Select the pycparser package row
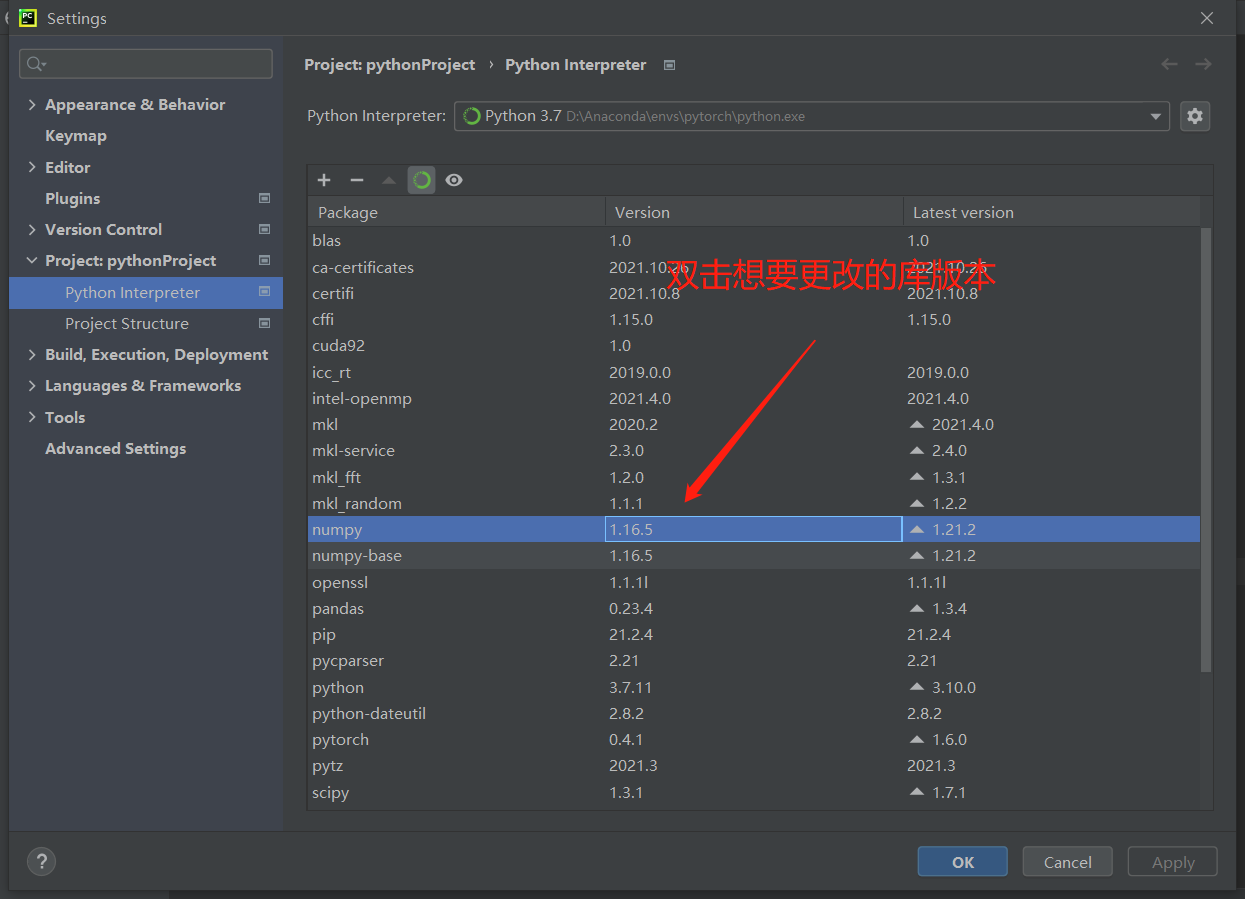The width and height of the screenshot is (1245, 899). tap(754, 660)
